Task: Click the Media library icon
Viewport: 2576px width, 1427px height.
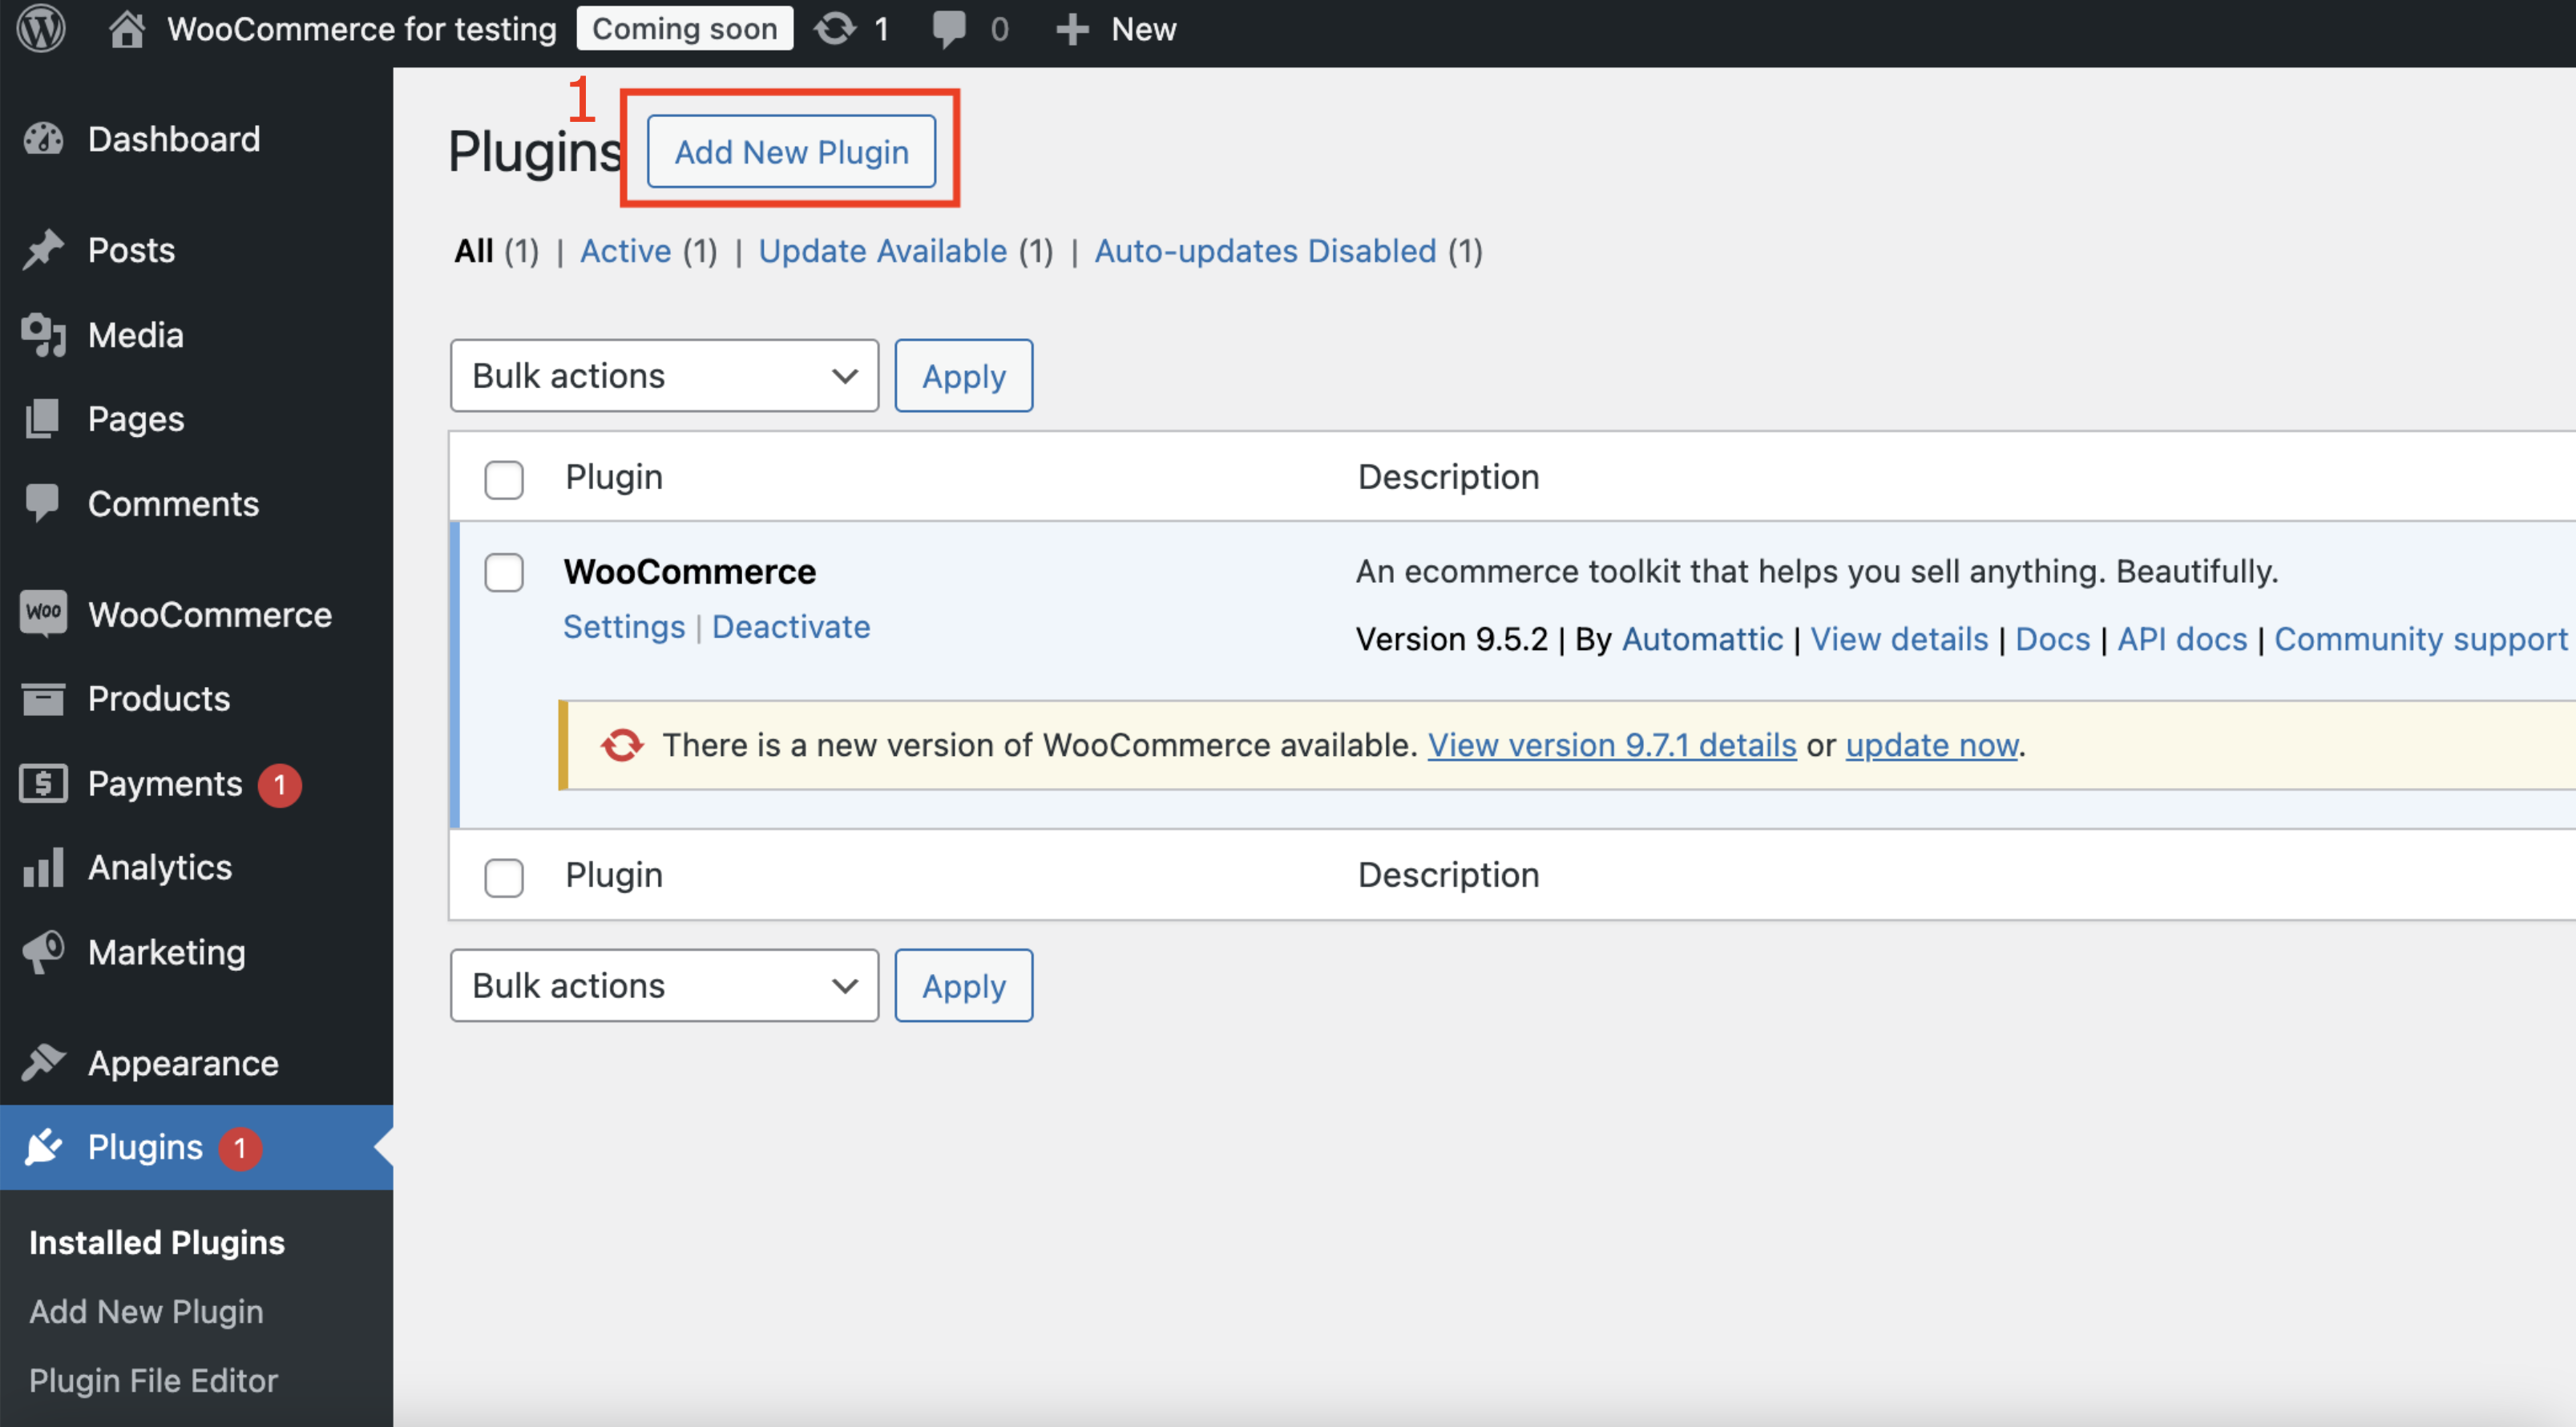Action: [x=43, y=335]
